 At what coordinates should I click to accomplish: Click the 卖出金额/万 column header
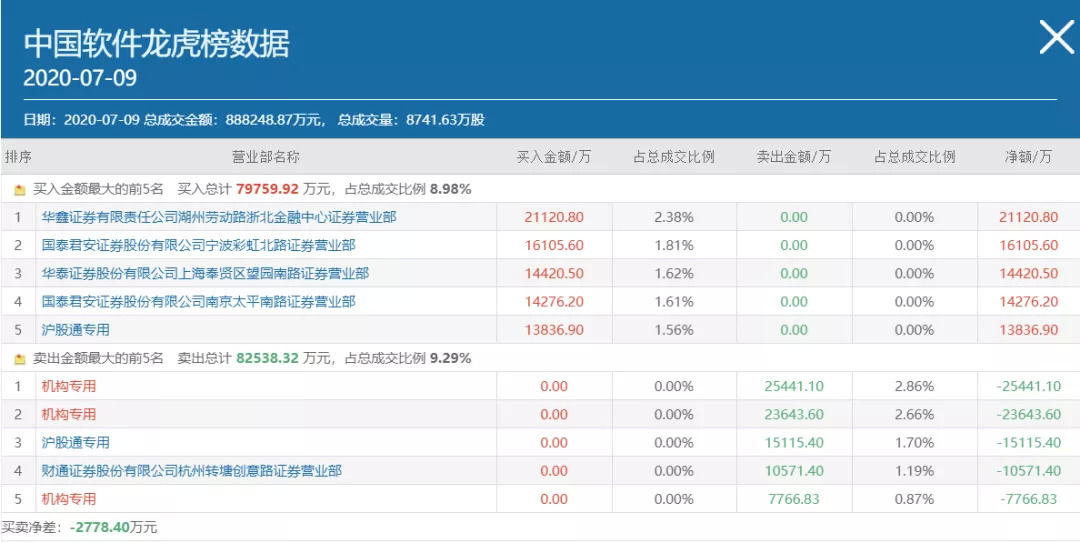(x=793, y=157)
